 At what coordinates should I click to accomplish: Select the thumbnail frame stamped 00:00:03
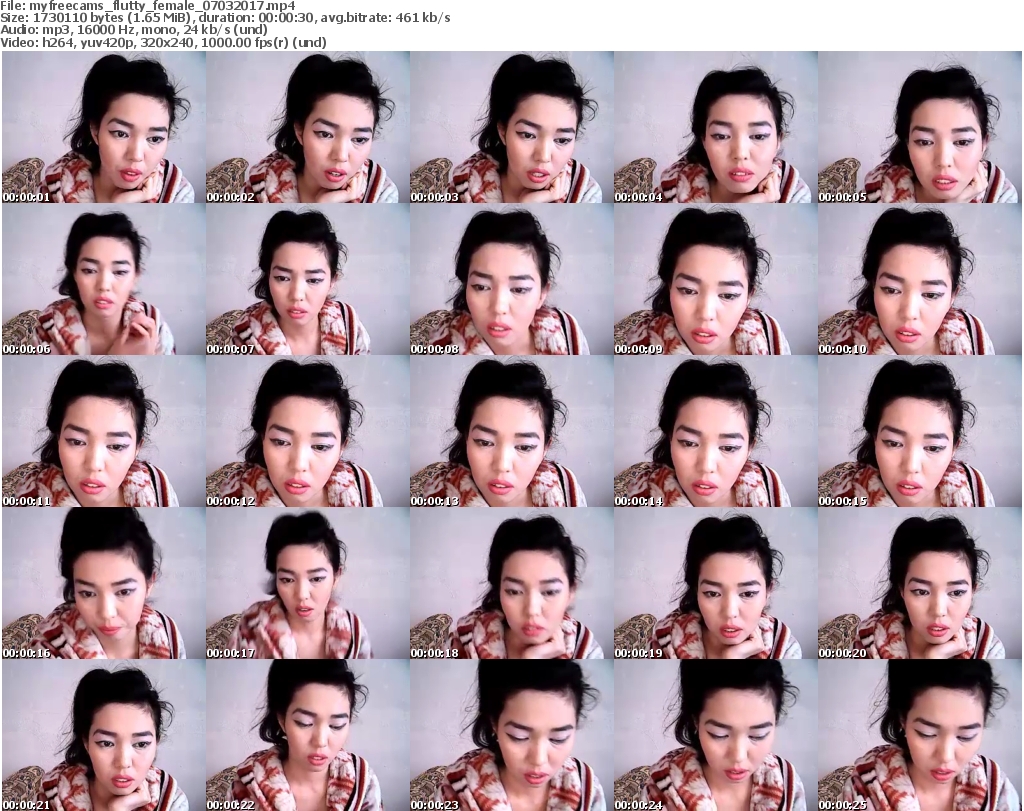click(512, 127)
